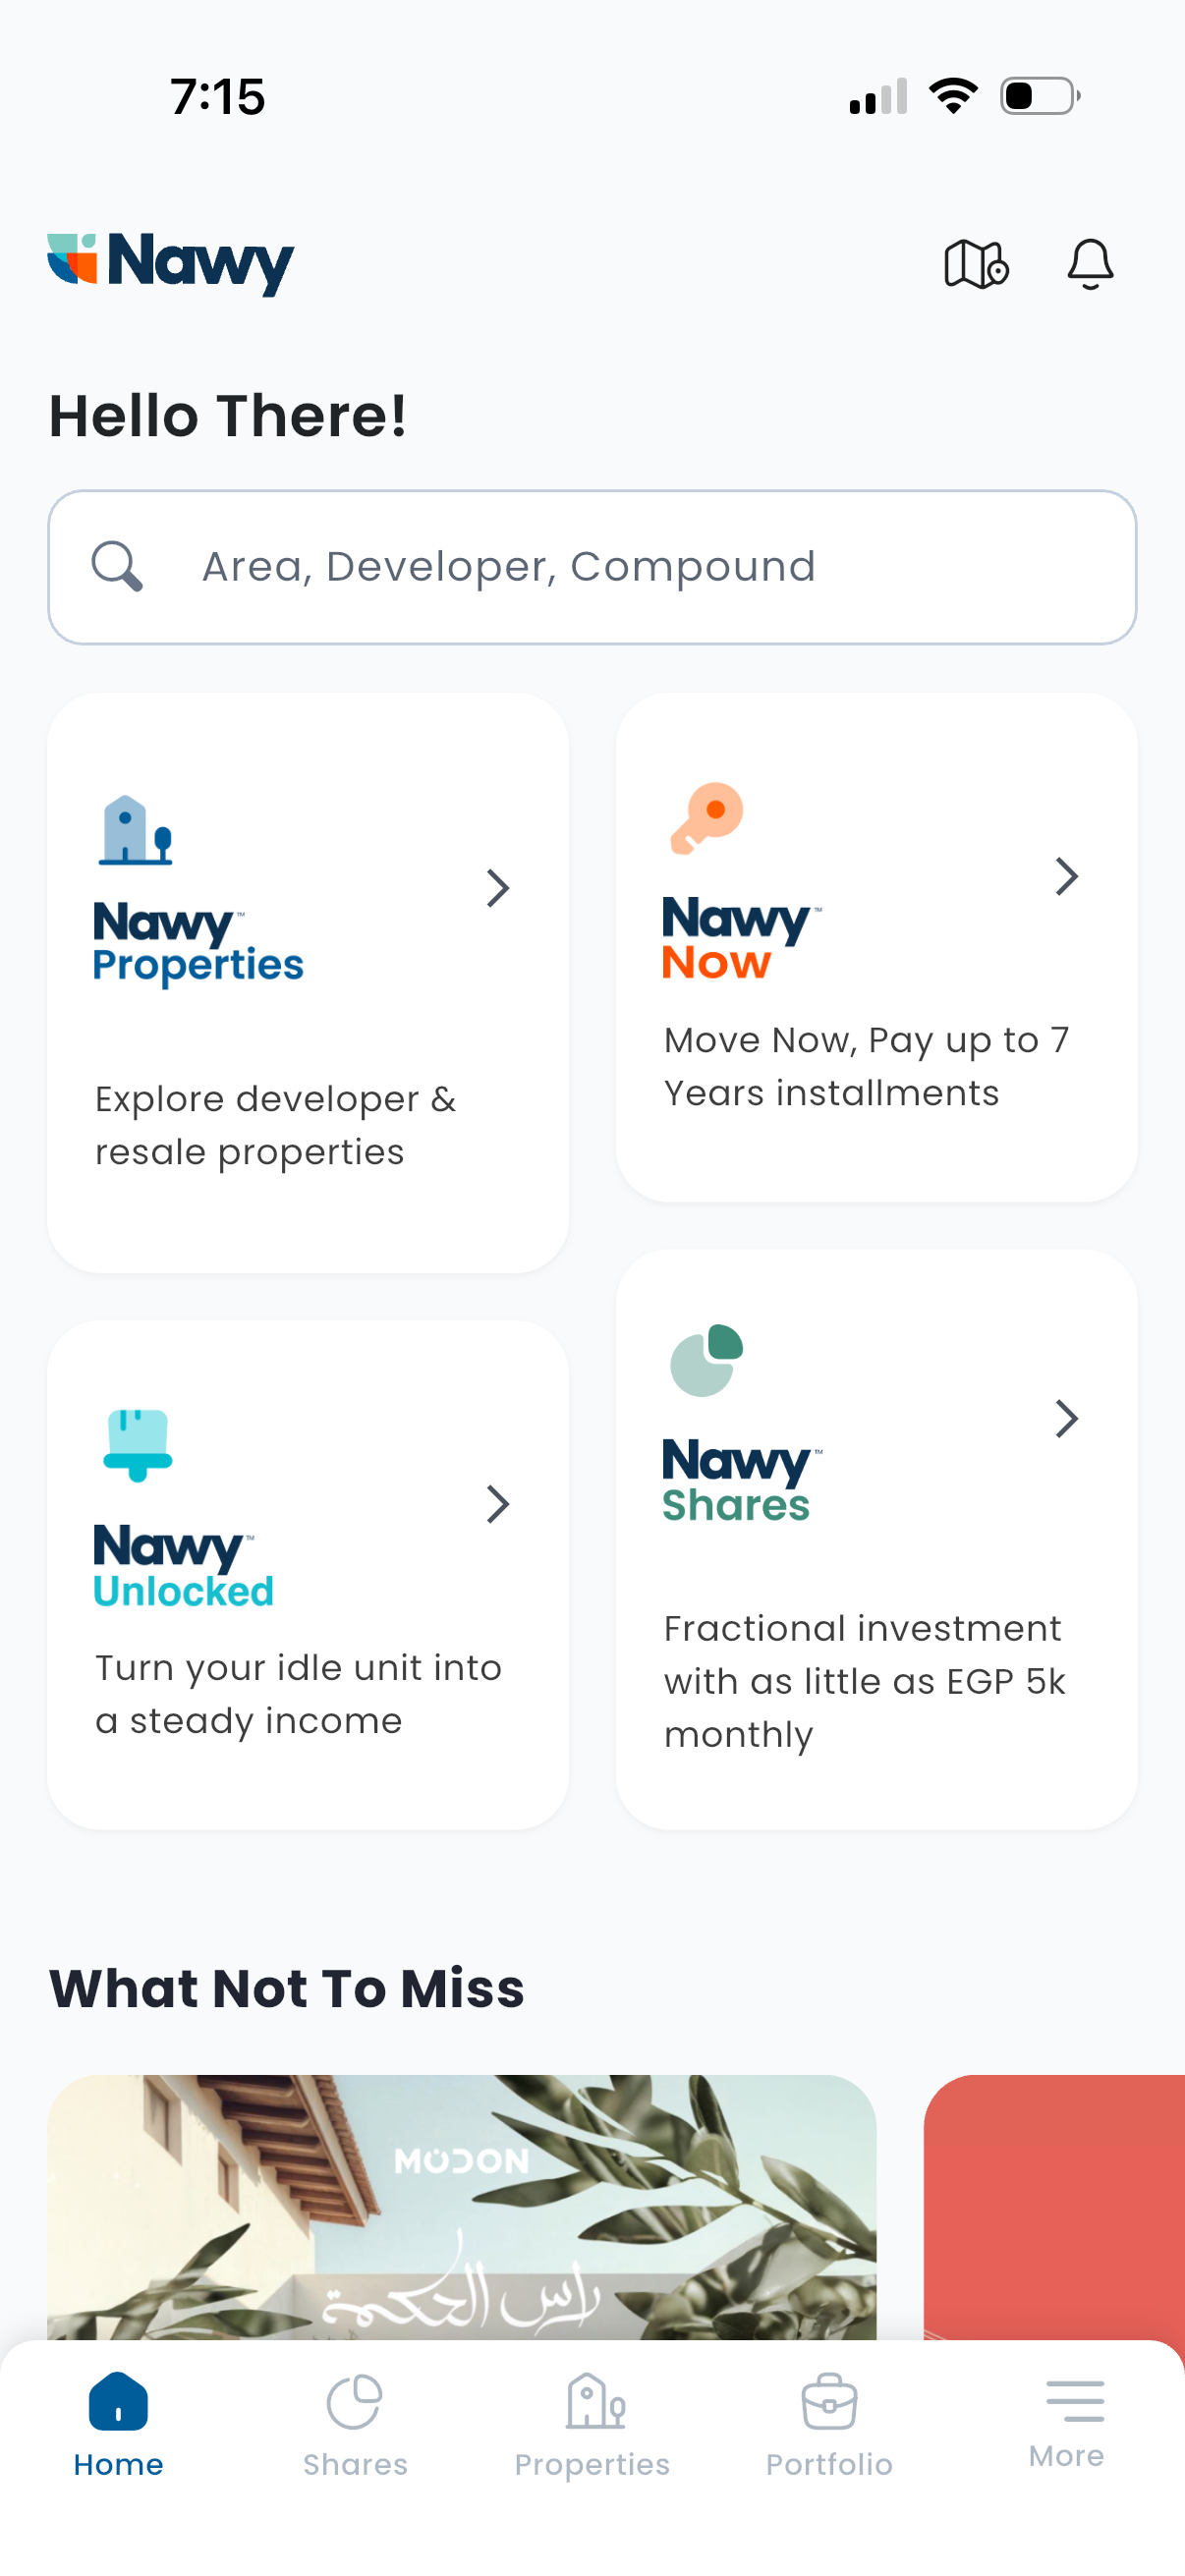1185x2576 pixels.
Task: Expand Nawy Properties card chevron
Action: tap(497, 888)
